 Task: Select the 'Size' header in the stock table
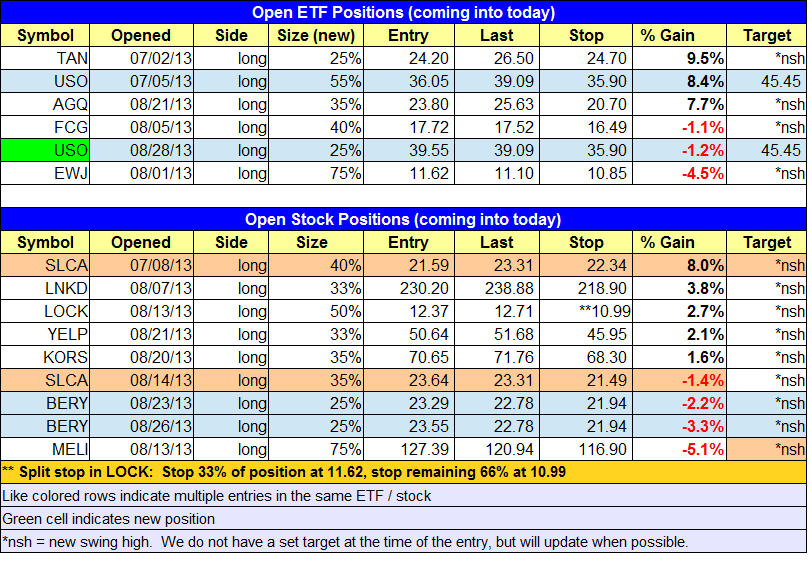coord(316,242)
